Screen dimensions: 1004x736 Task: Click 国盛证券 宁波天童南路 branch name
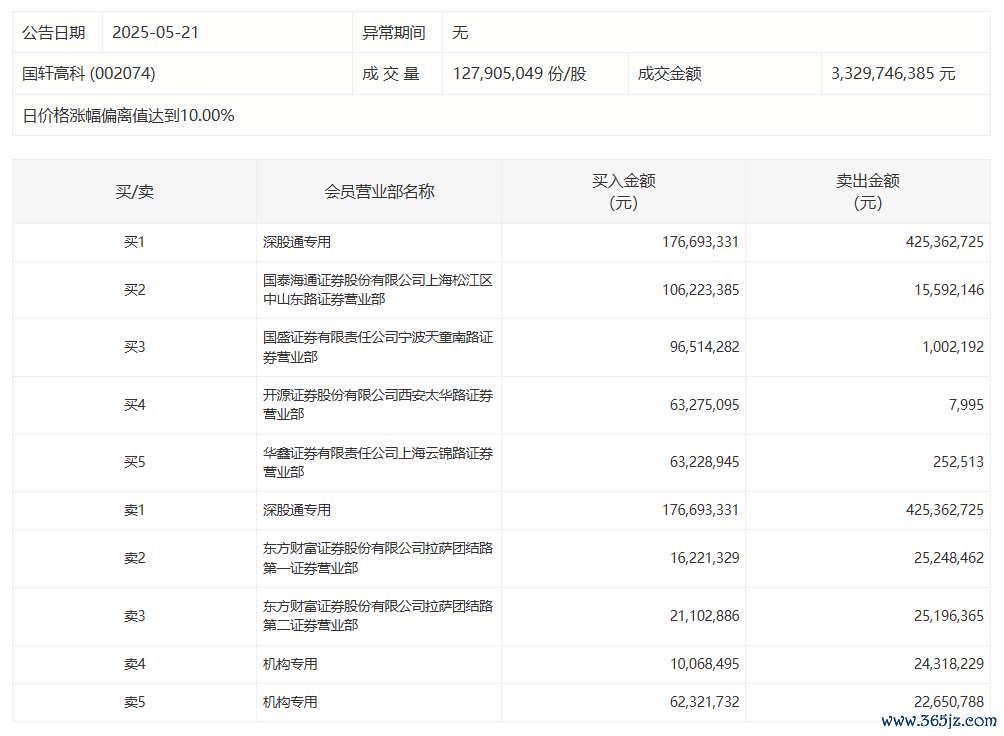[x=378, y=347]
